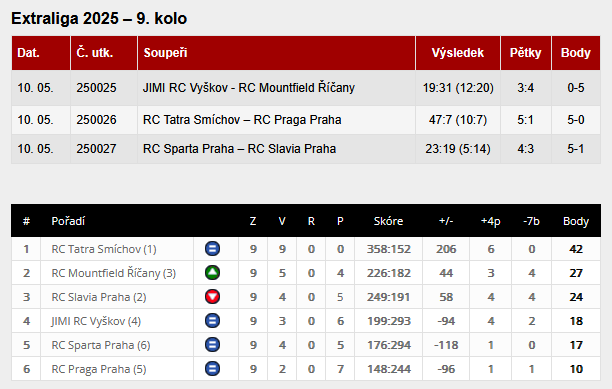The width and height of the screenshot is (612, 389).
Task: Open the RC Mountfield Říčany (3) team name
Action: pos(114,273)
